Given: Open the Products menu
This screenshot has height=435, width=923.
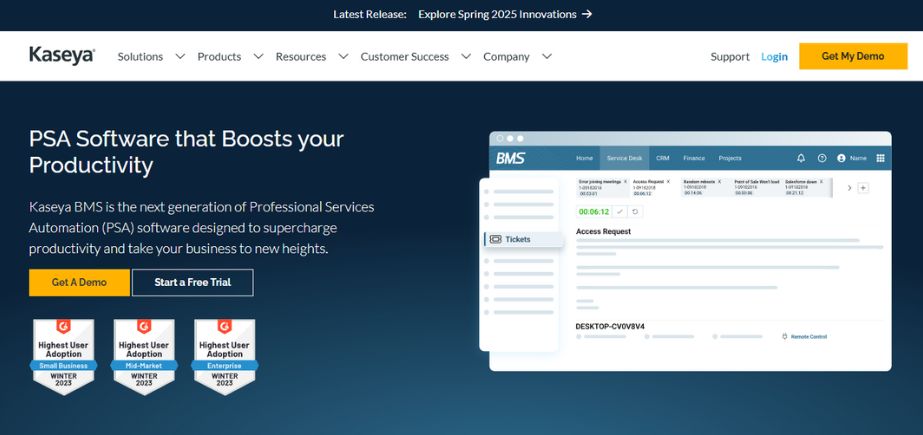Looking at the screenshot, I should [x=219, y=57].
